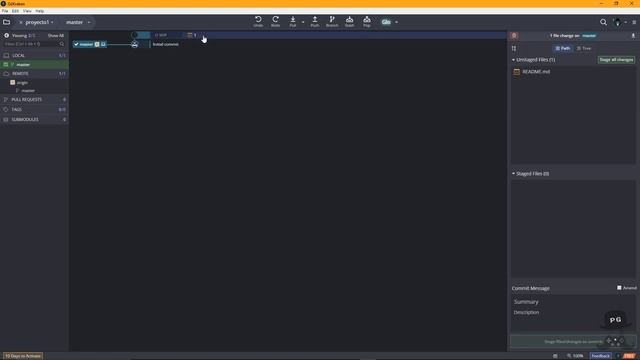
Task: Click the days to activate notice
Action: [23, 356]
